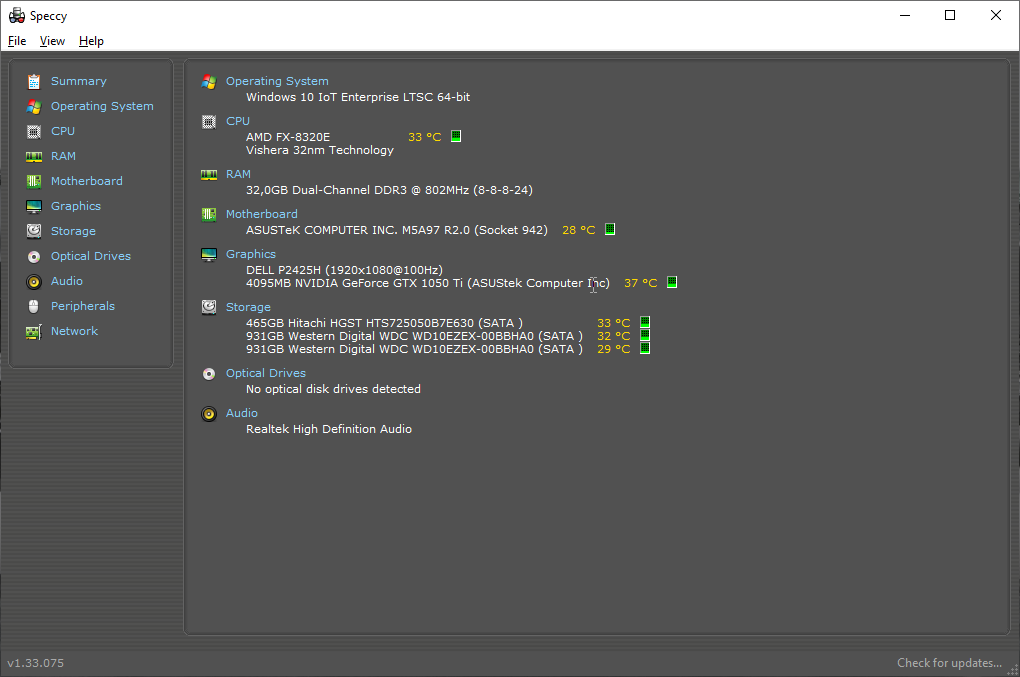
Task: Open the Help menu
Action: coord(91,41)
